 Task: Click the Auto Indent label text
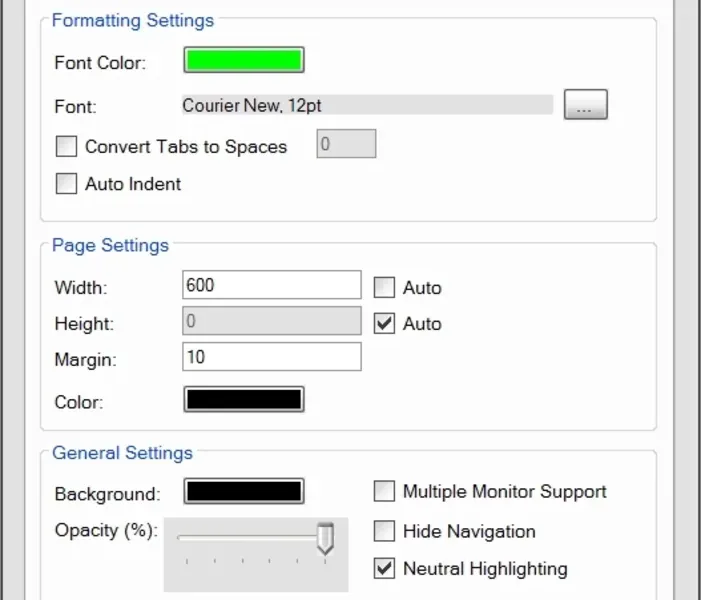[x=133, y=184]
